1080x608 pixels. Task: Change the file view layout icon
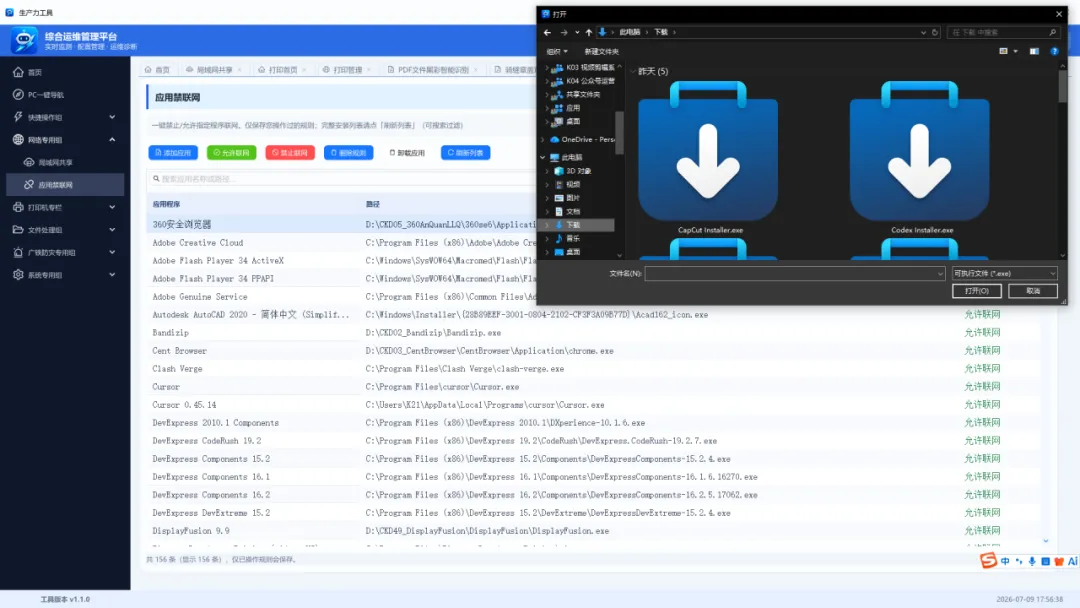tap(1004, 52)
